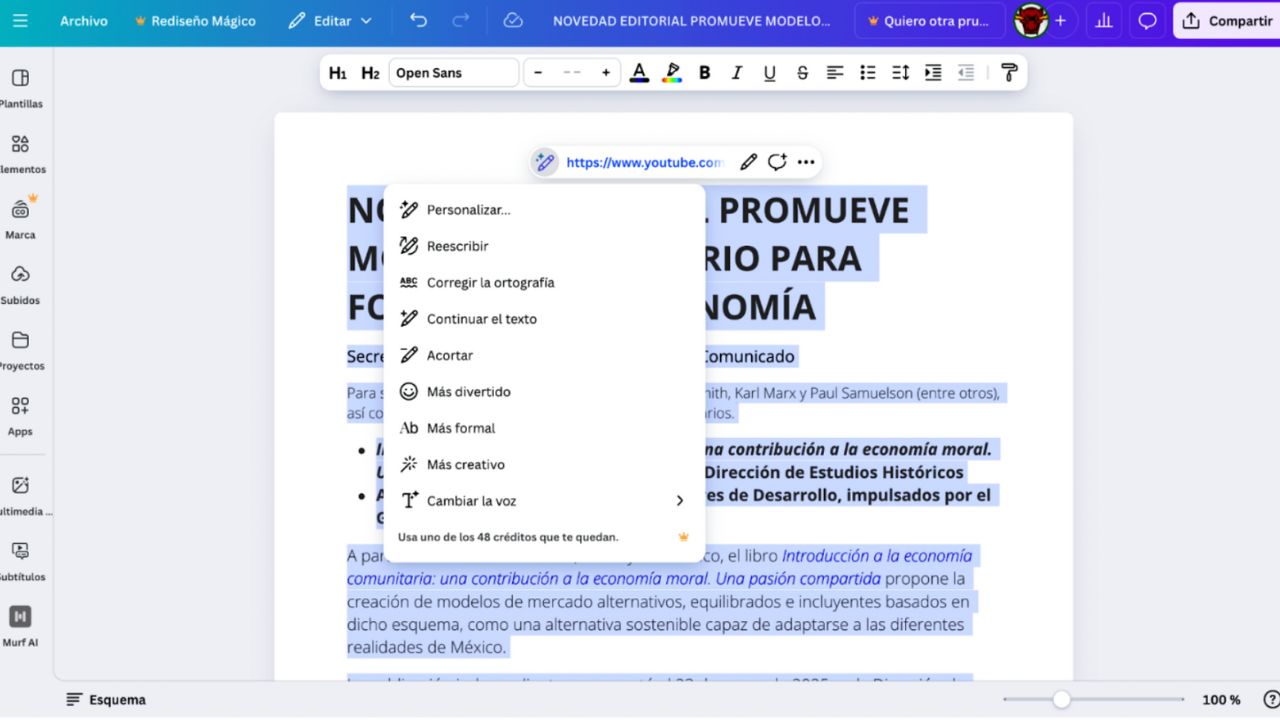Open the youtube.com link
The height and width of the screenshot is (720, 1280).
[644, 162]
